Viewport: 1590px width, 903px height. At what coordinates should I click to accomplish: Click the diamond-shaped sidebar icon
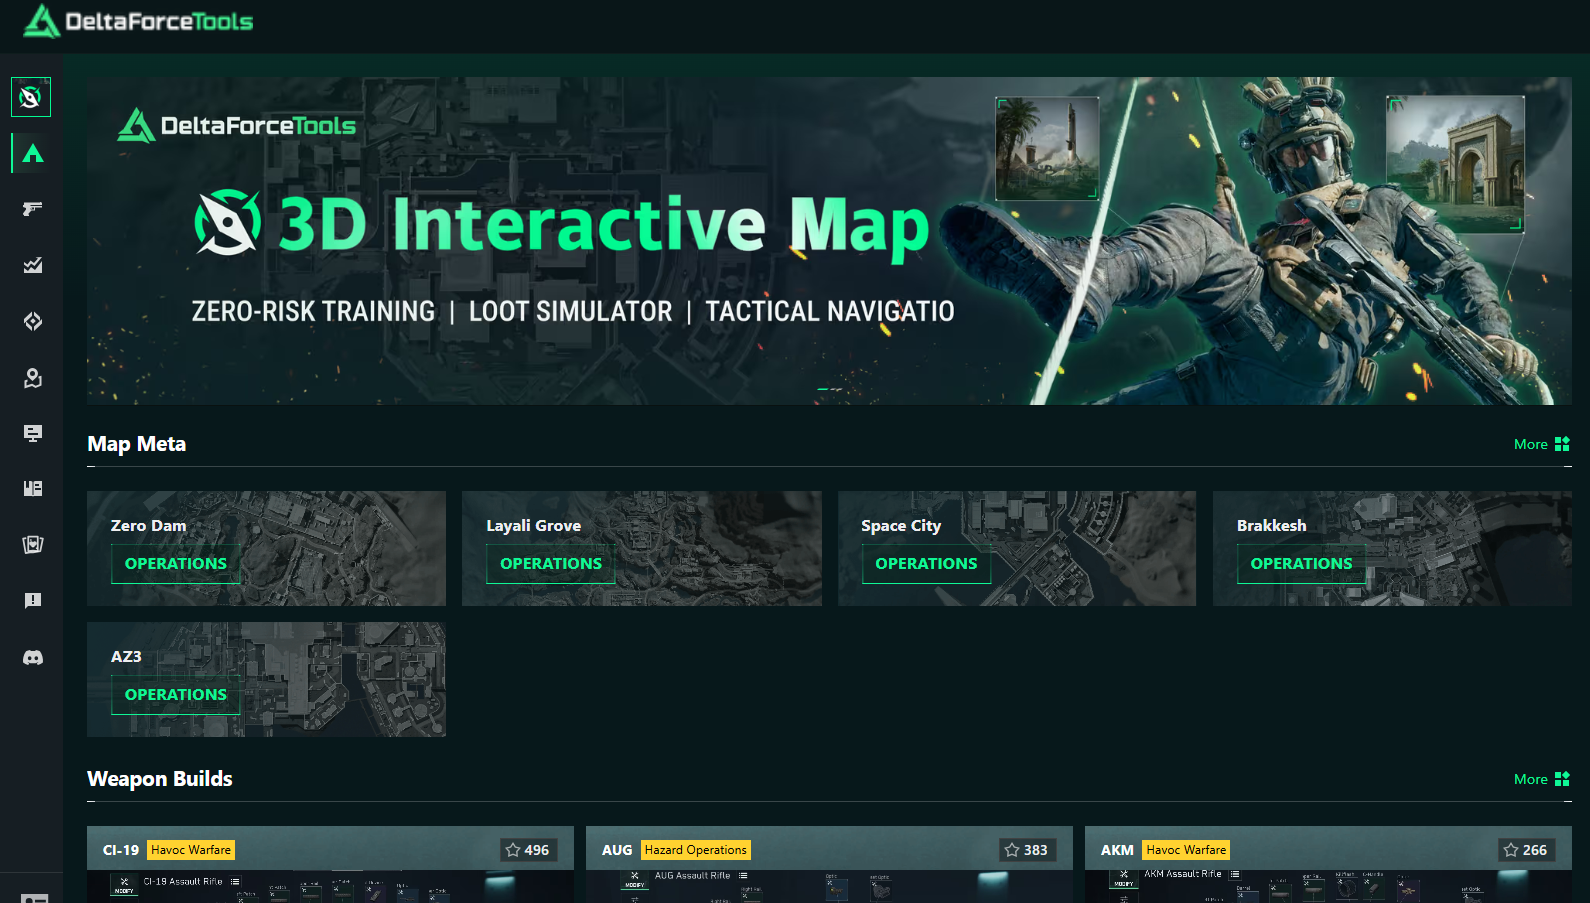point(32,321)
